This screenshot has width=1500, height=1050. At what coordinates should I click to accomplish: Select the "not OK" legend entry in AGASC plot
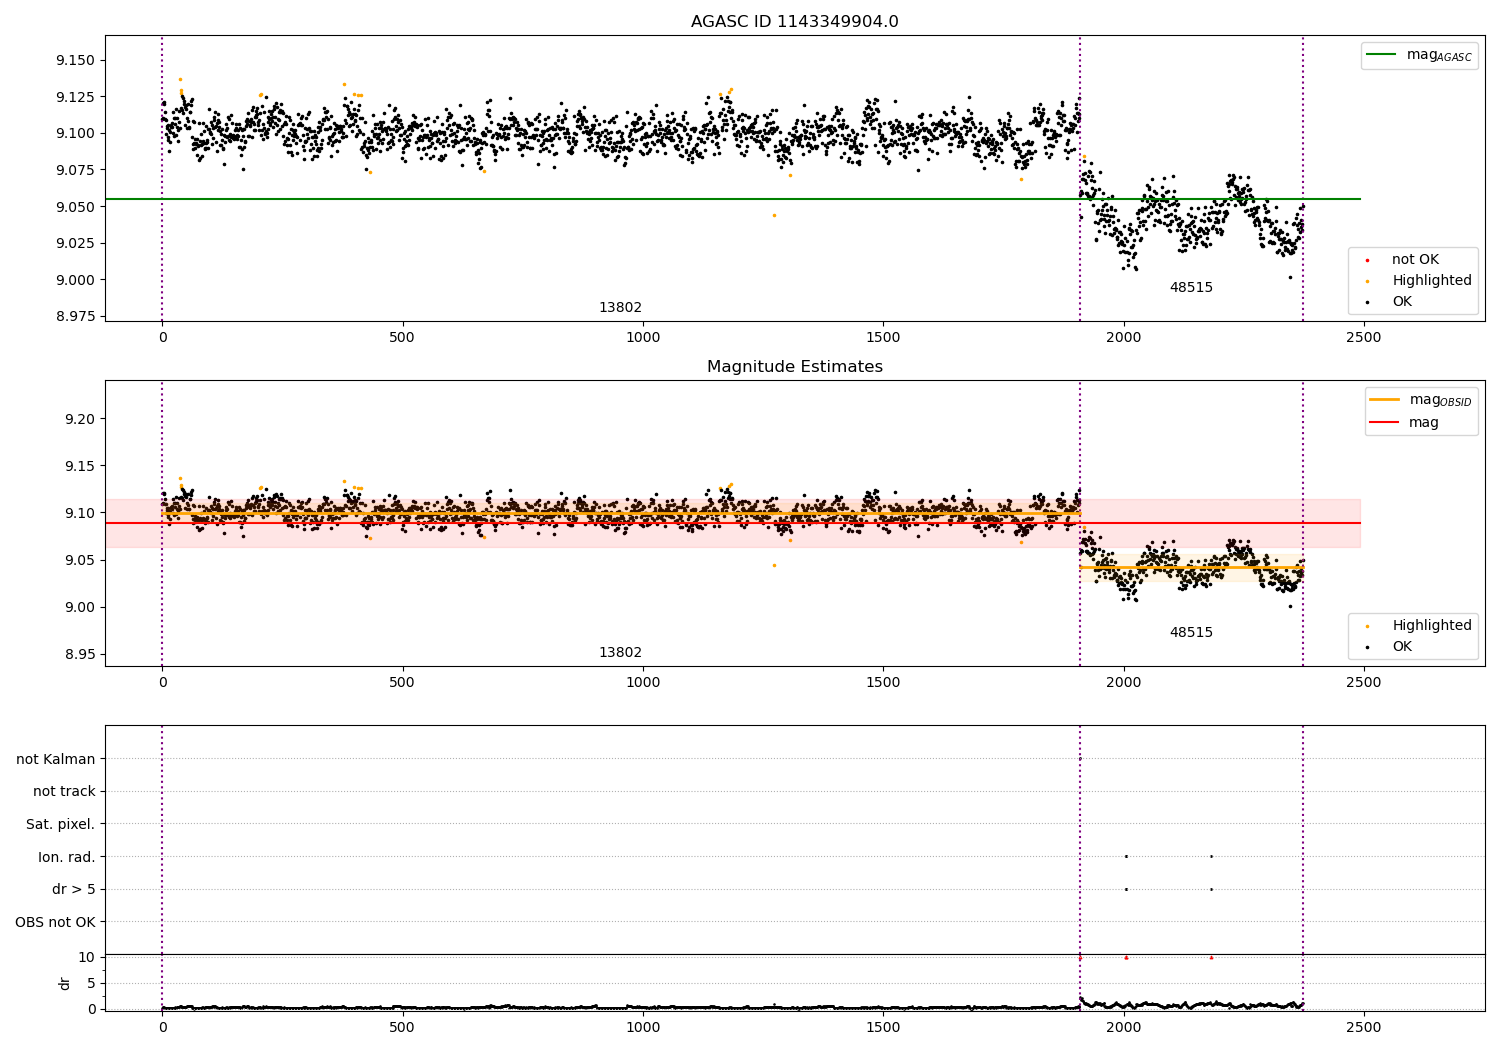[1415, 260]
